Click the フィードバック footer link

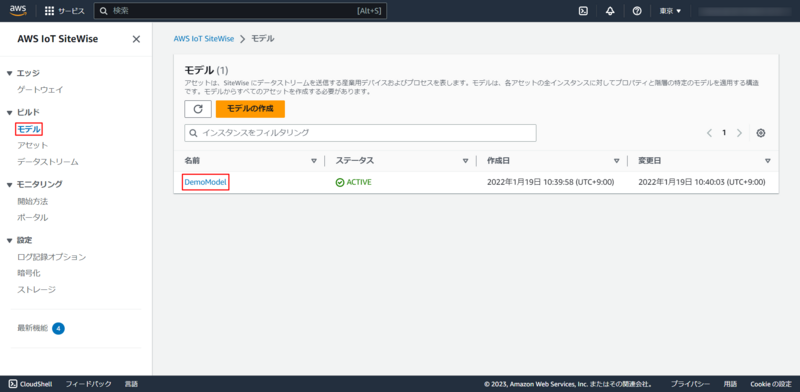coord(88,384)
